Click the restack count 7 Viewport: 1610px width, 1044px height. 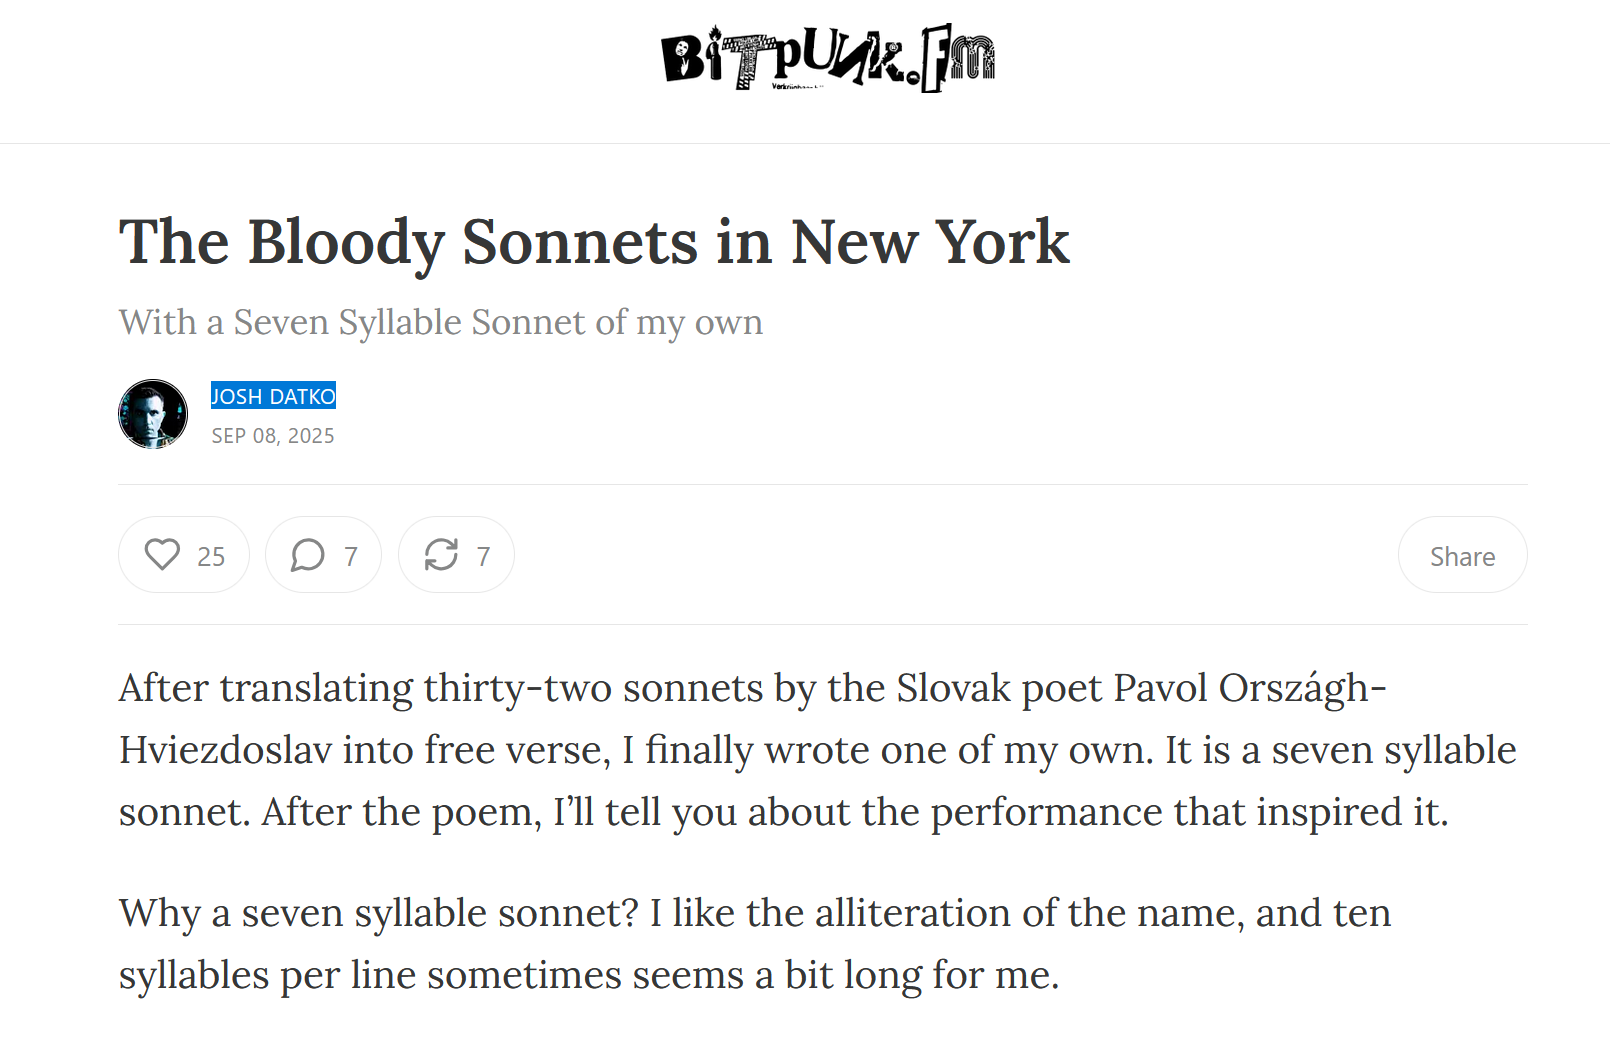point(484,556)
